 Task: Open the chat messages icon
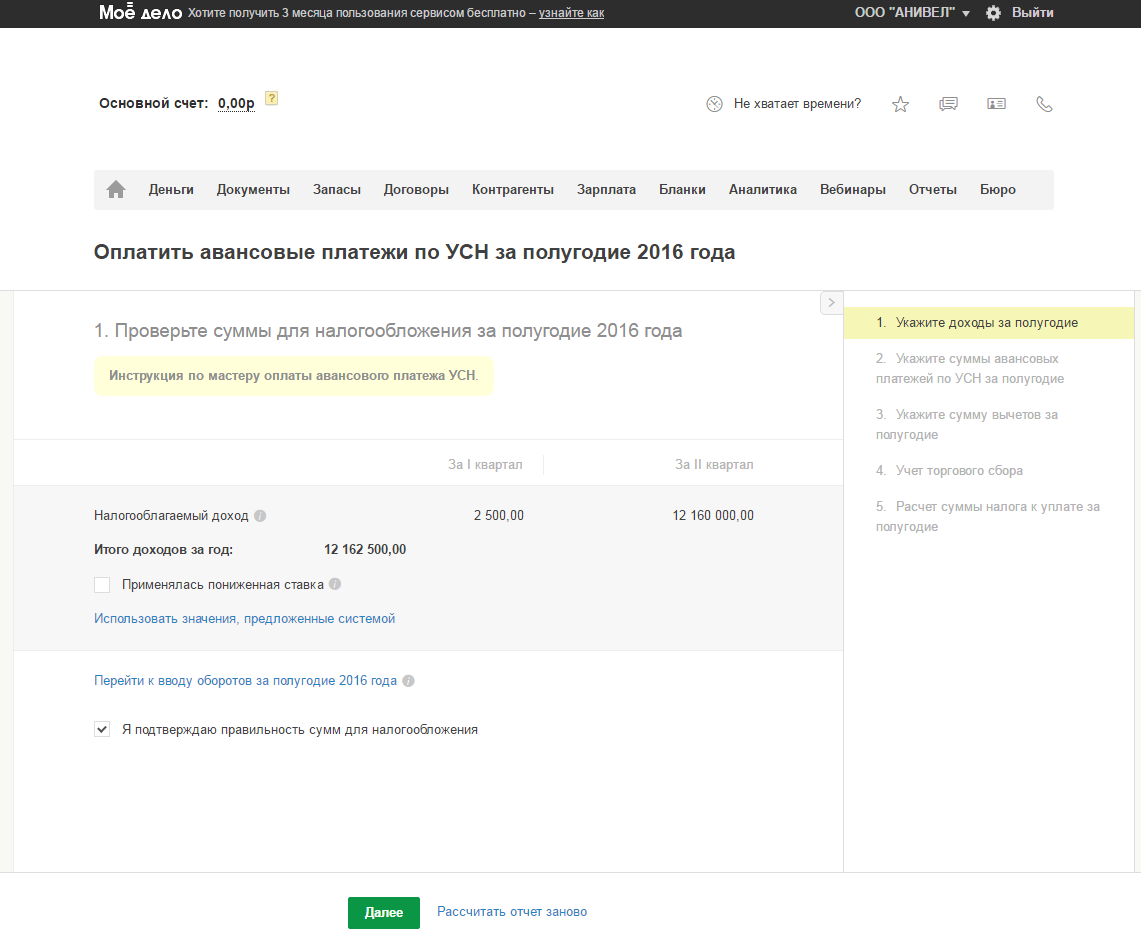948,104
